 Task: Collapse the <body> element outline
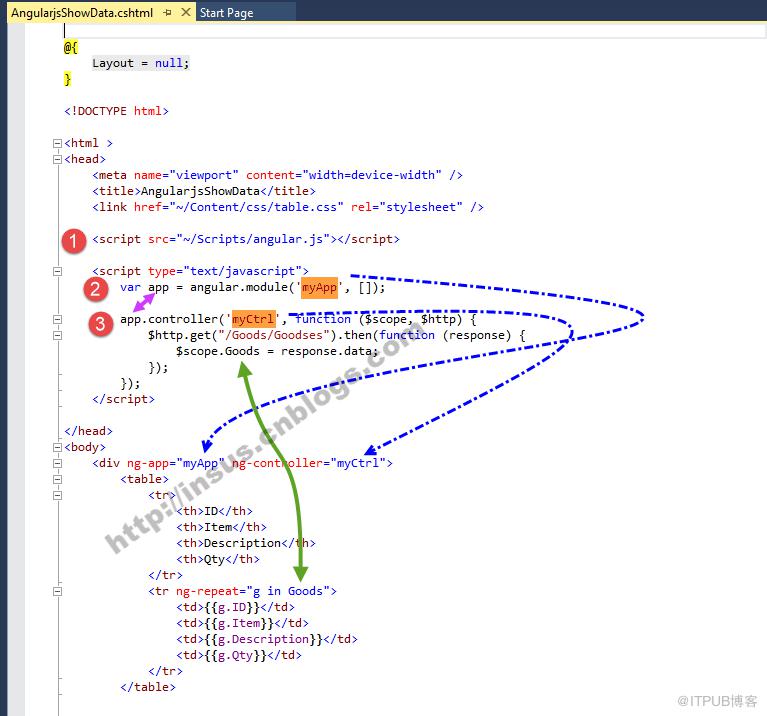tap(57, 447)
